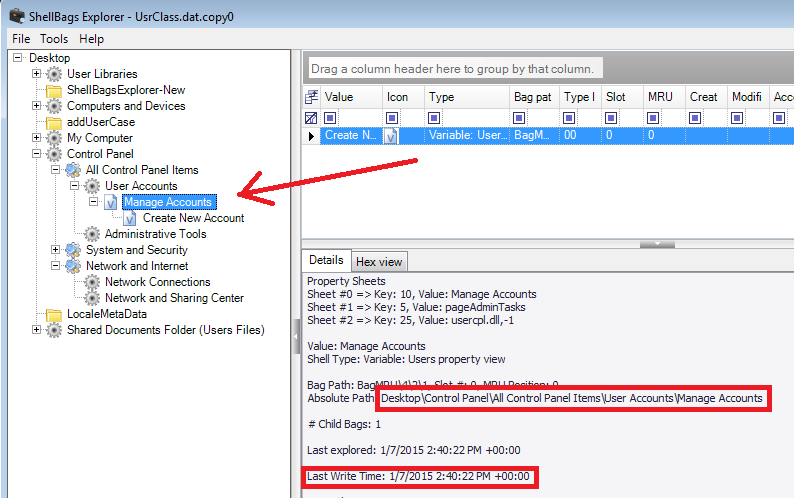Sort grid by Bag path column header
The height and width of the screenshot is (498, 794).
(x=532, y=97)
